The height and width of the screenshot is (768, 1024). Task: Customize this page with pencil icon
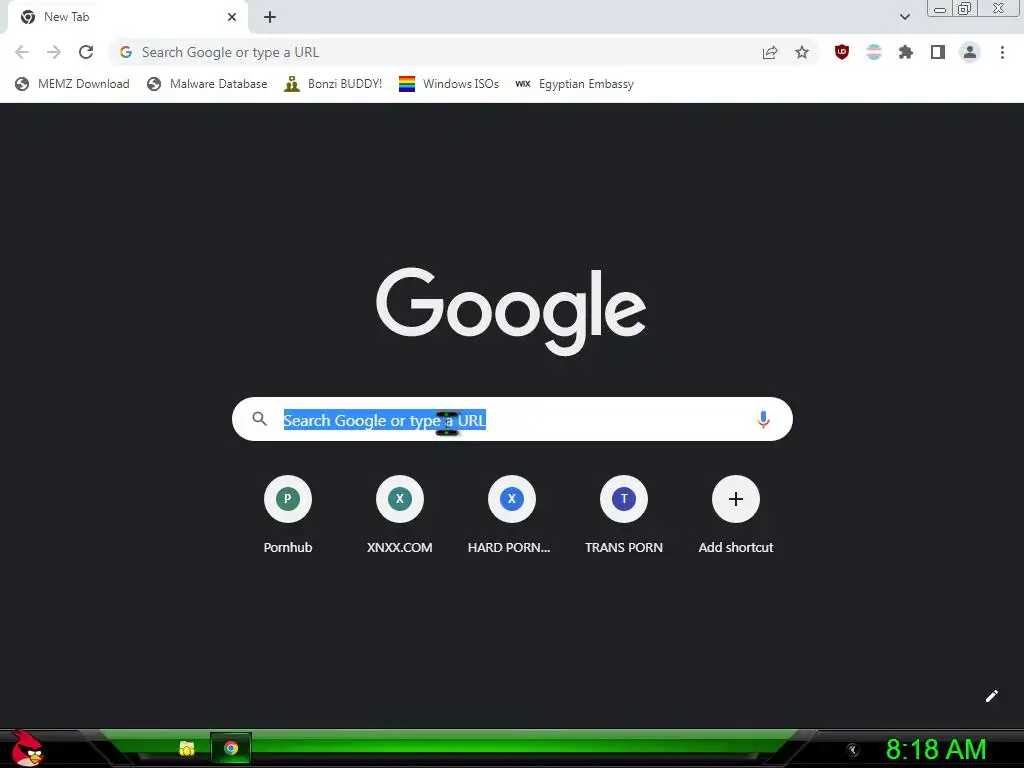tap(991, 696)
